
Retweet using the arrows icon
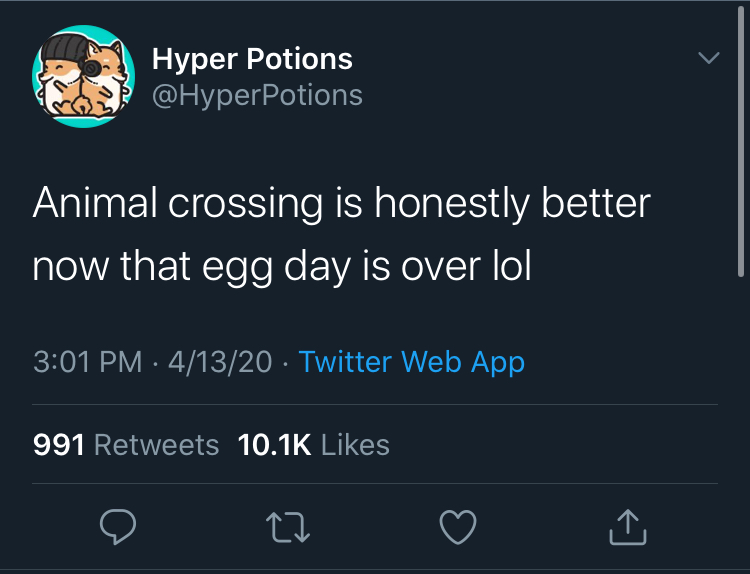(x=290, y=526)
